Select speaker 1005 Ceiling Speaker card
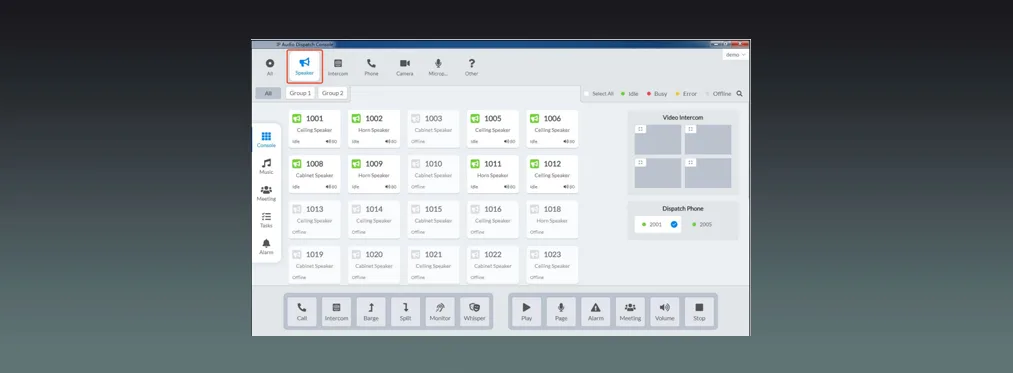1013x373 pixels. point(493,129)
